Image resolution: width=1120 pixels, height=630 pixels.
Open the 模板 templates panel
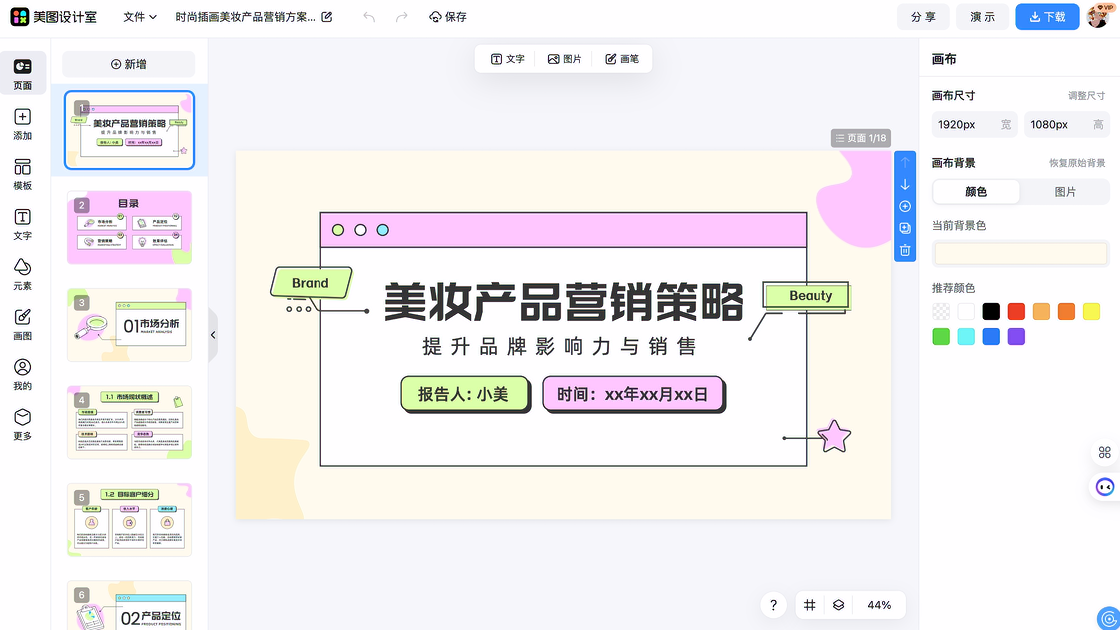pyautogui.click(x=22, y=173)
